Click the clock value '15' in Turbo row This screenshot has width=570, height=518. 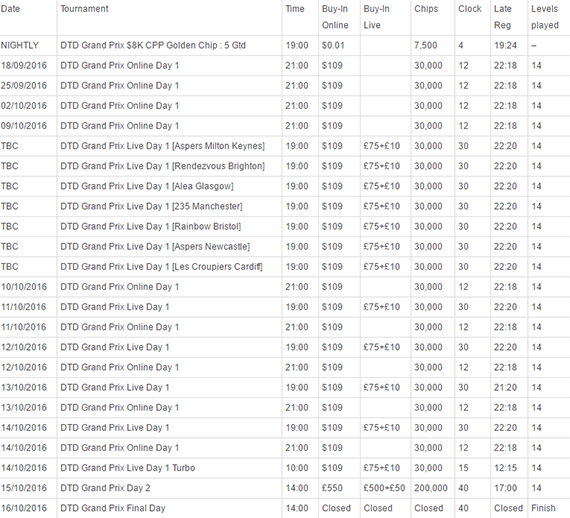(463, 468)
